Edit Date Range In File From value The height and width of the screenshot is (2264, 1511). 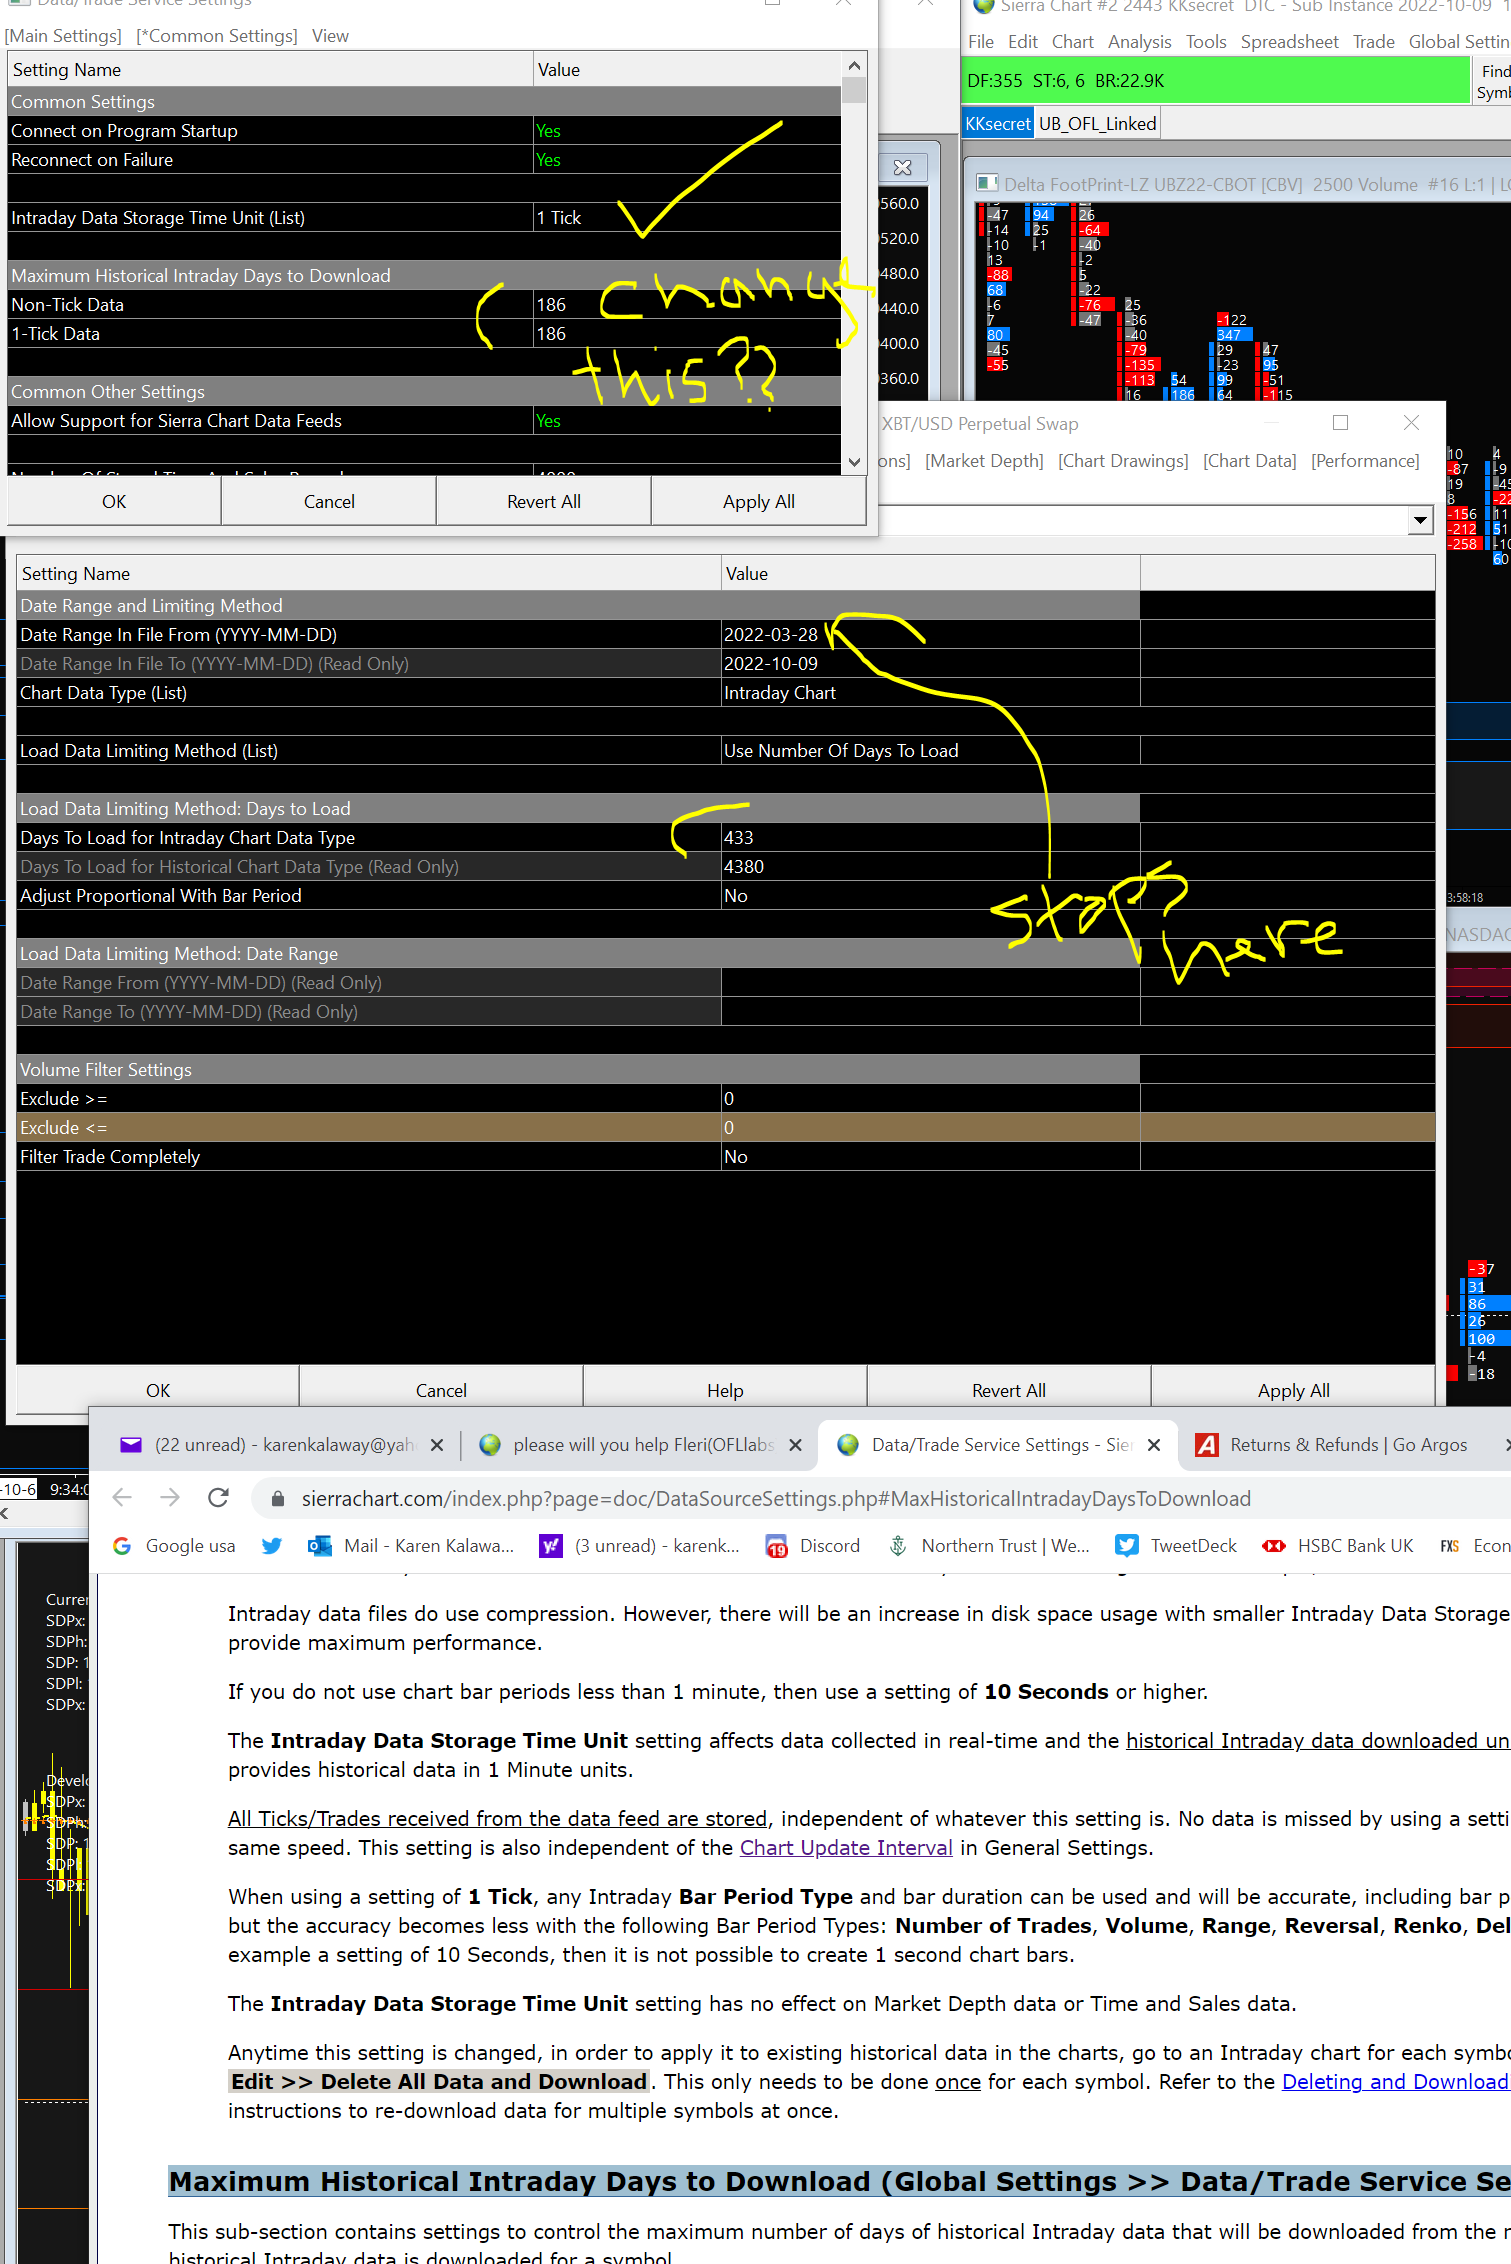click(x=930, y=635)
